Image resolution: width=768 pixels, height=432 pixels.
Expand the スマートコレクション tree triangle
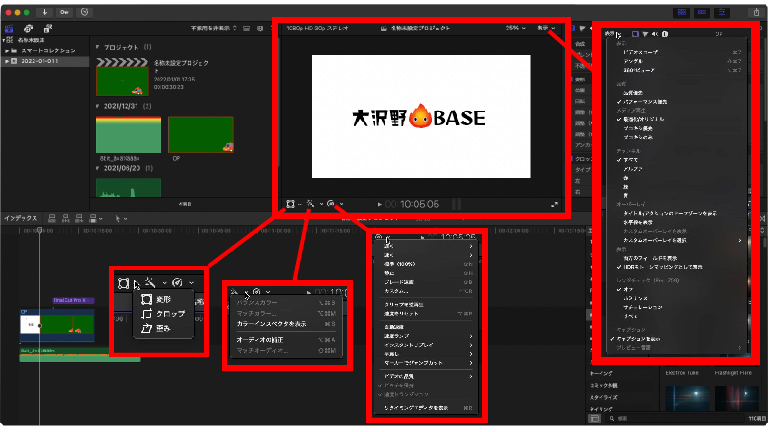[7, 50]
